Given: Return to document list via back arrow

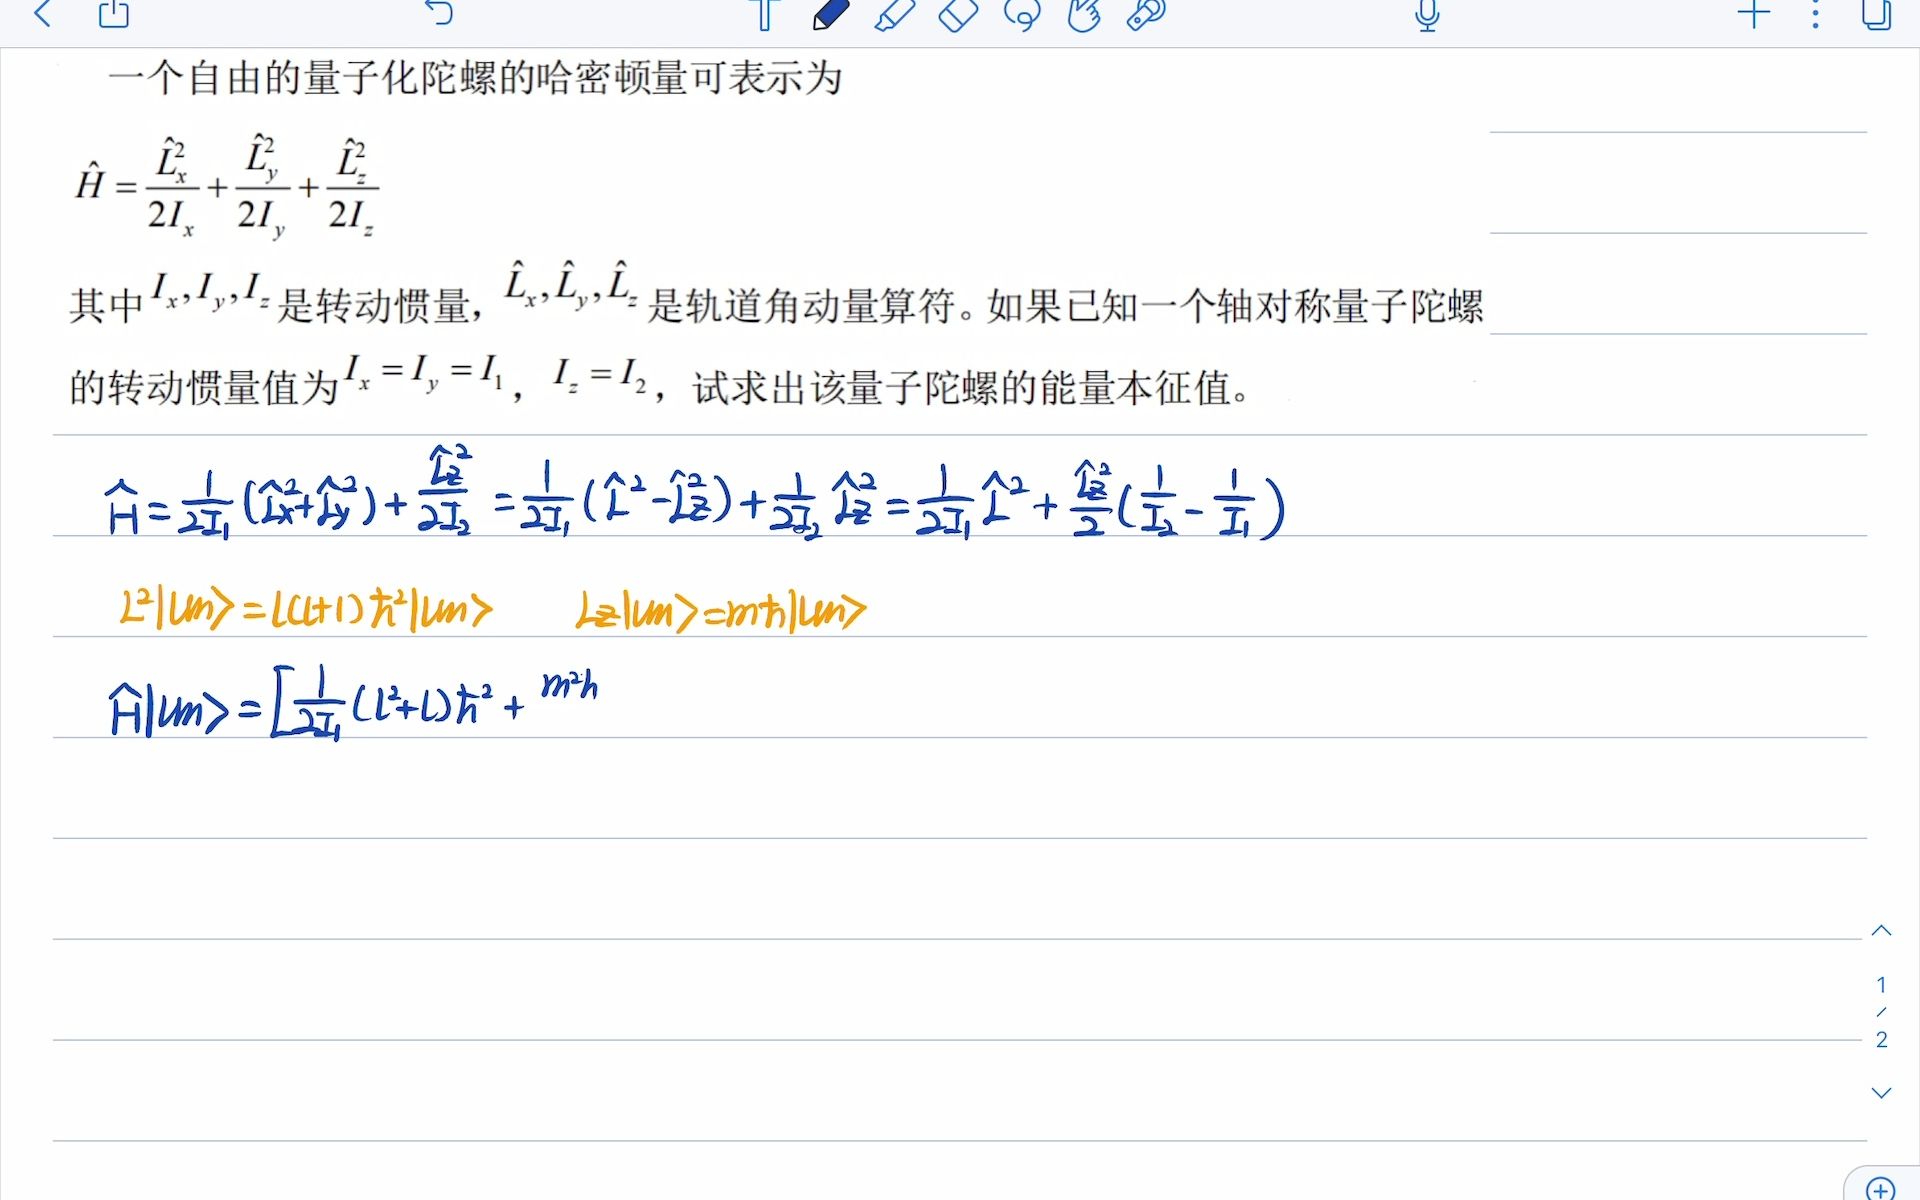Looking at the screenshot, I should point(40,15).
